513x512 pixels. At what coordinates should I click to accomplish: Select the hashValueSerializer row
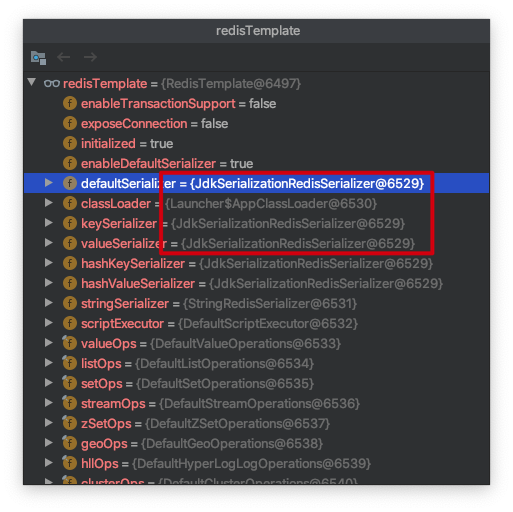(256, 283)
